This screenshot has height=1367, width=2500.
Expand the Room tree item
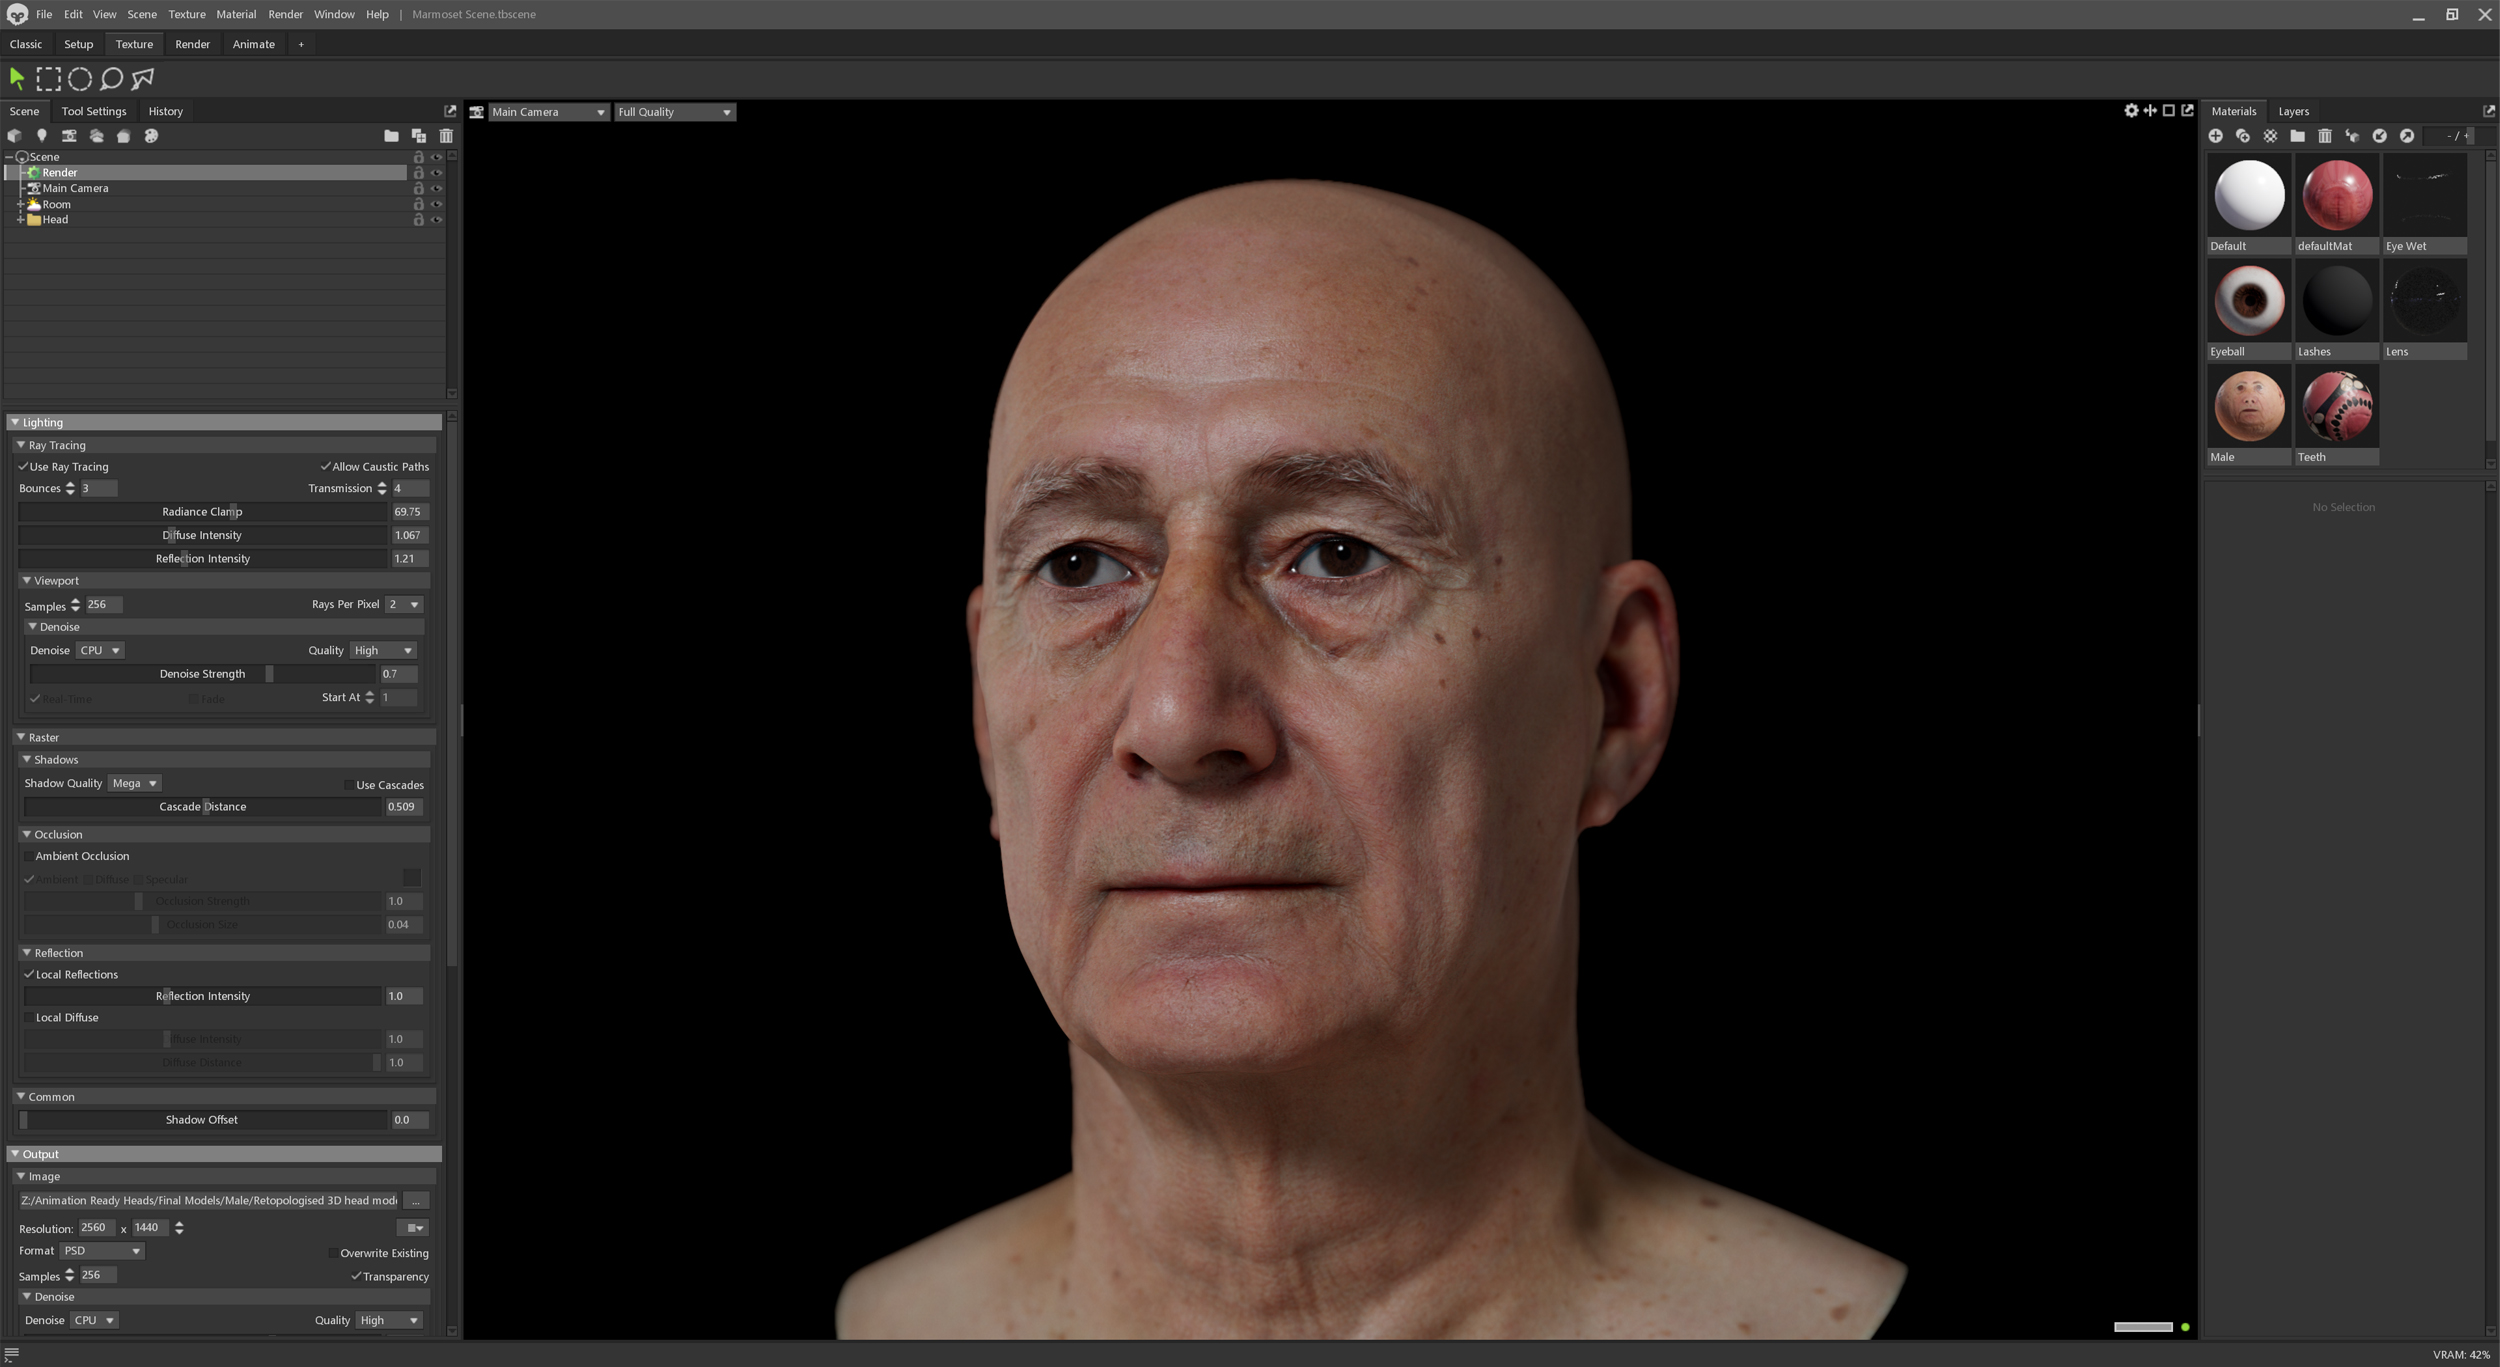[x=20, y=204]
